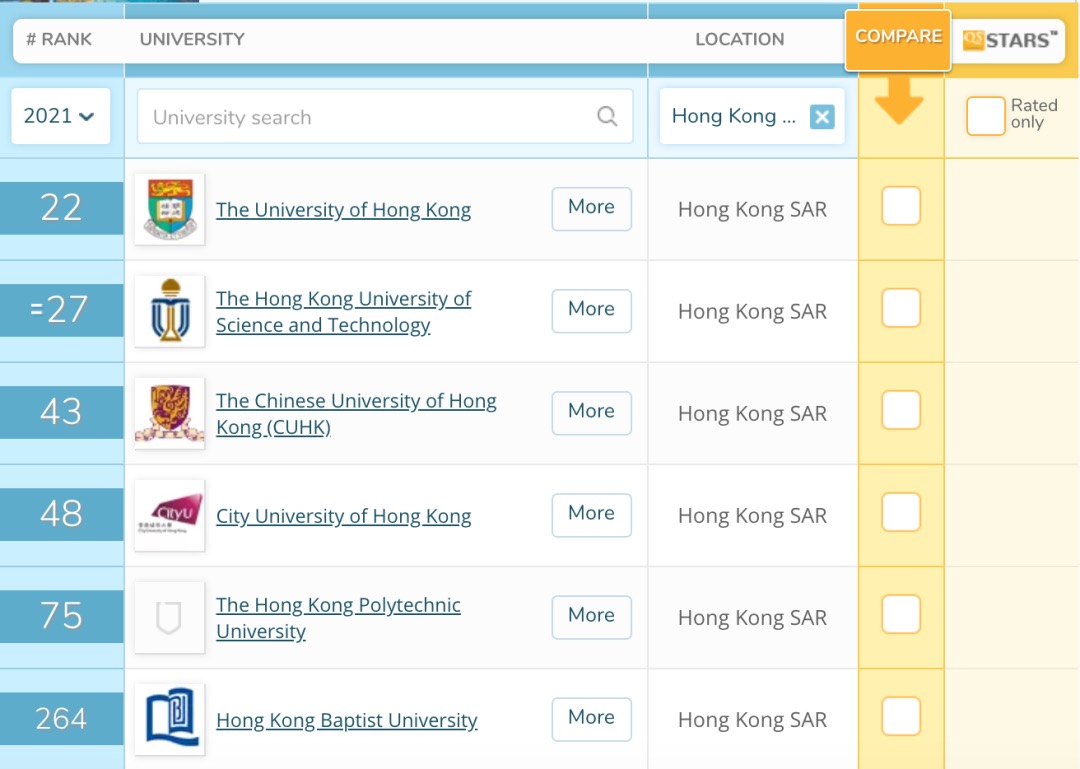Tick compare box for Polytechnic University
The height and width of the screenshot is (769, 1080).
pyautogui.click(x=901, y=614)
